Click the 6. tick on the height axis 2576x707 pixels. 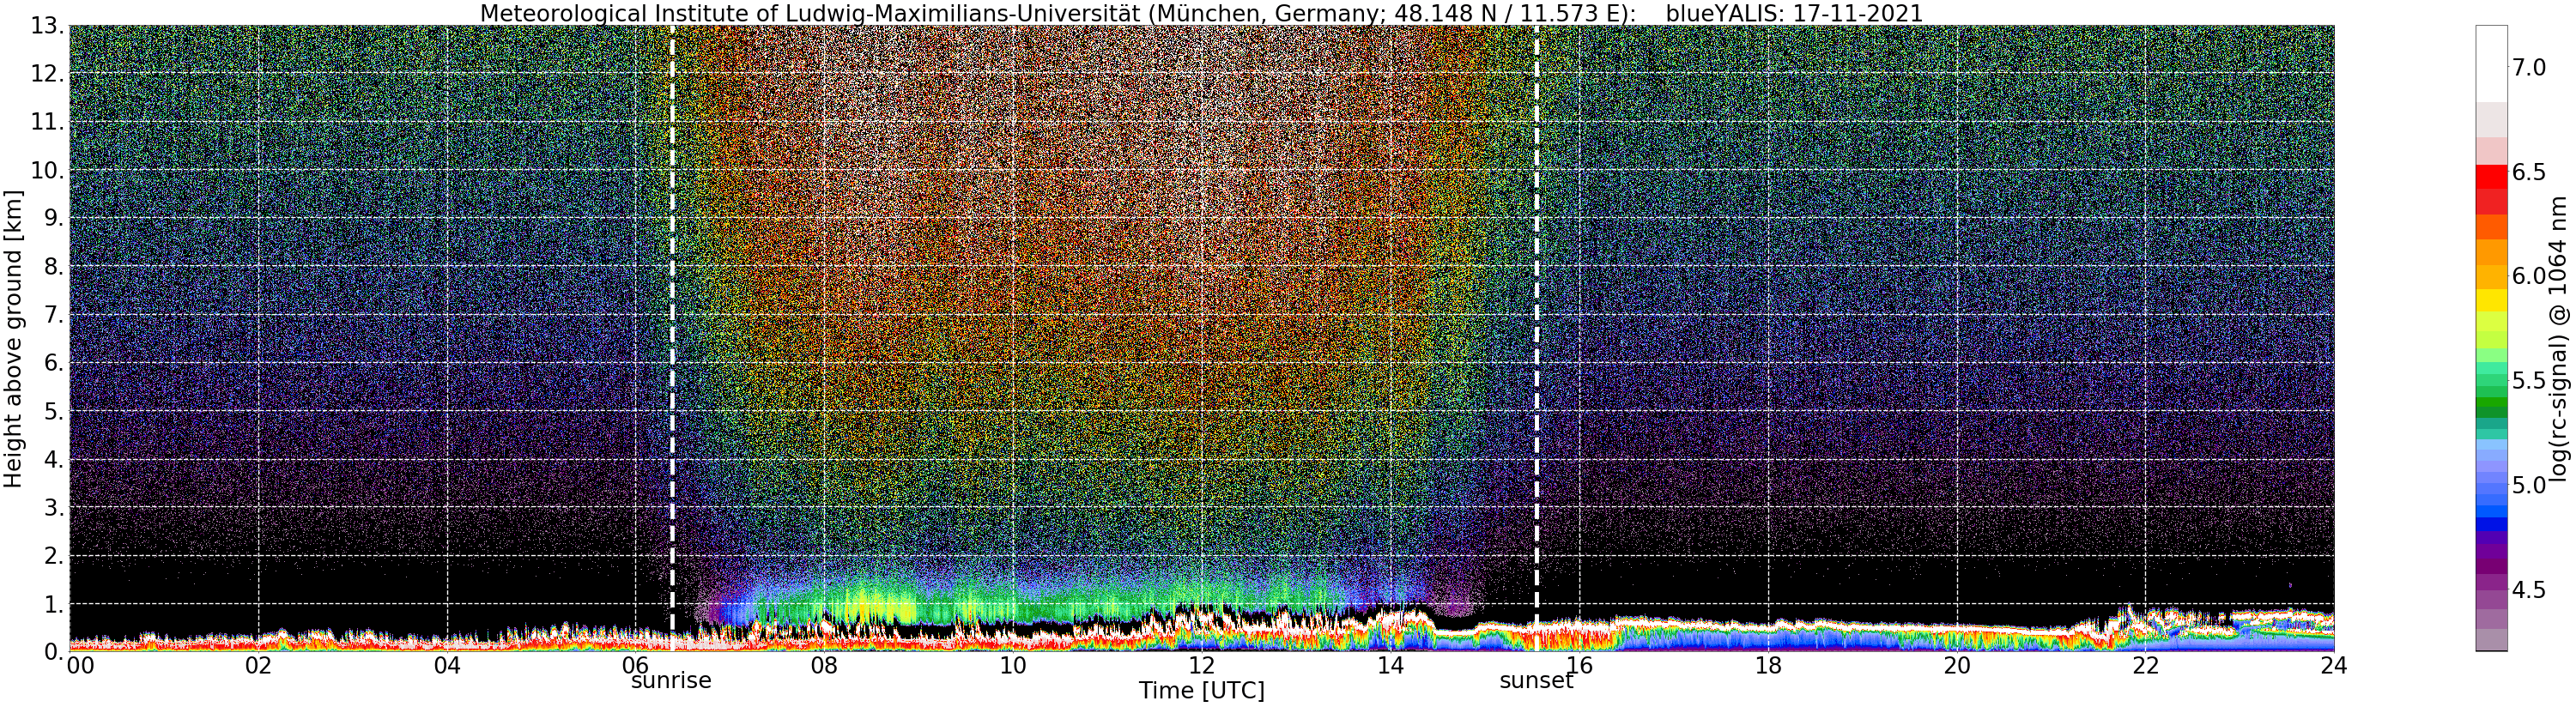click(53, 363)
